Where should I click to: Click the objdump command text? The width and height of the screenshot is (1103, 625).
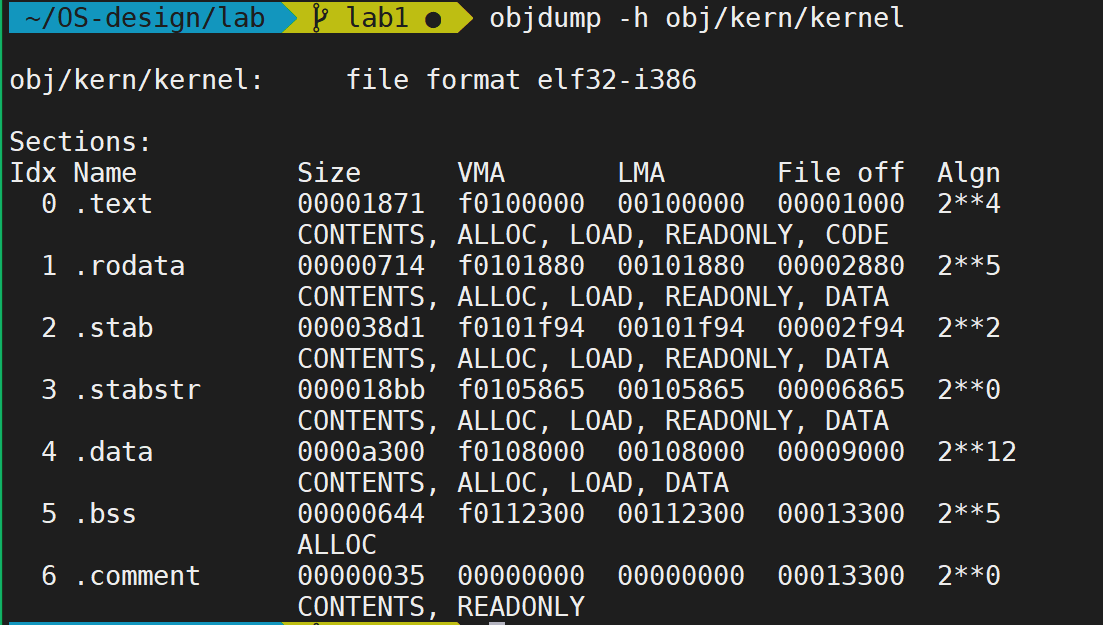pos(545,18)
